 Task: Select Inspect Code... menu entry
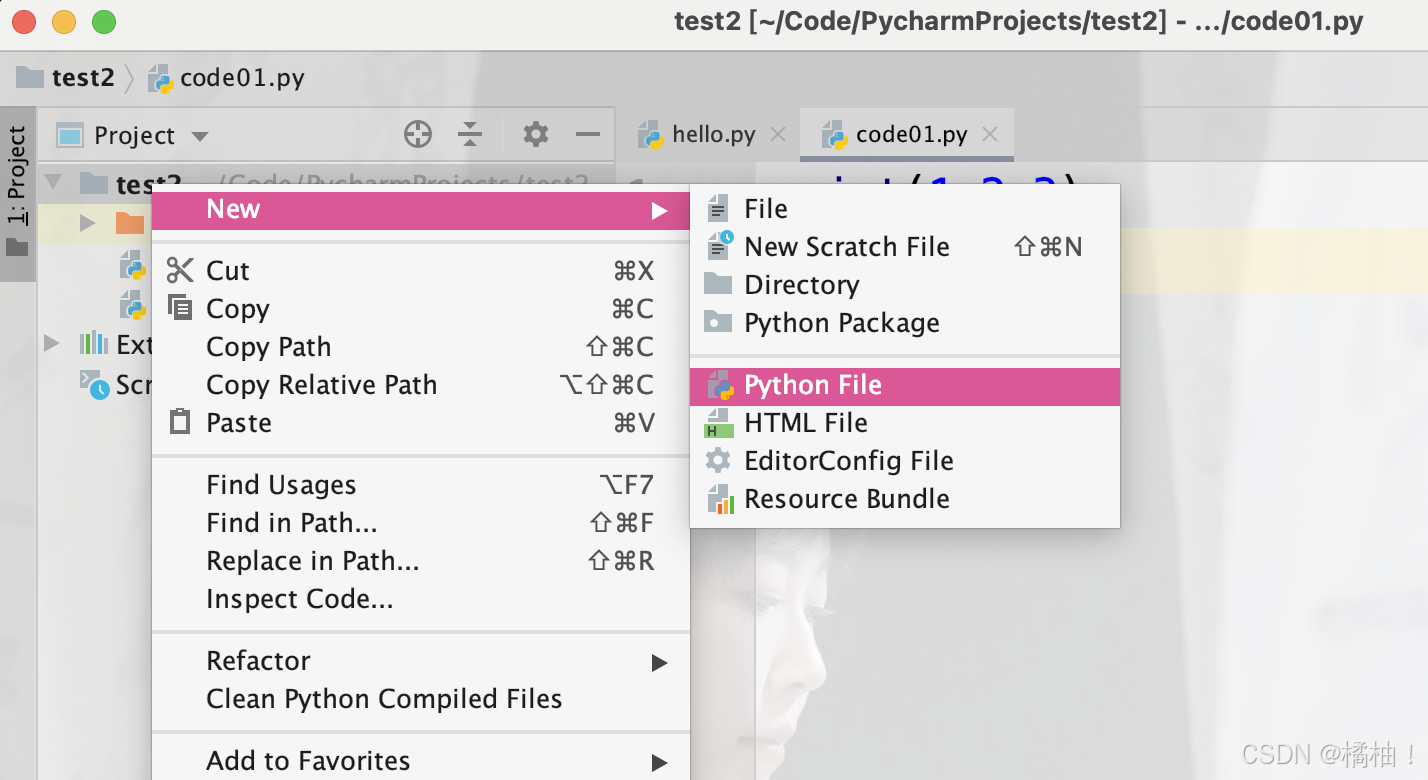[420, 599]
